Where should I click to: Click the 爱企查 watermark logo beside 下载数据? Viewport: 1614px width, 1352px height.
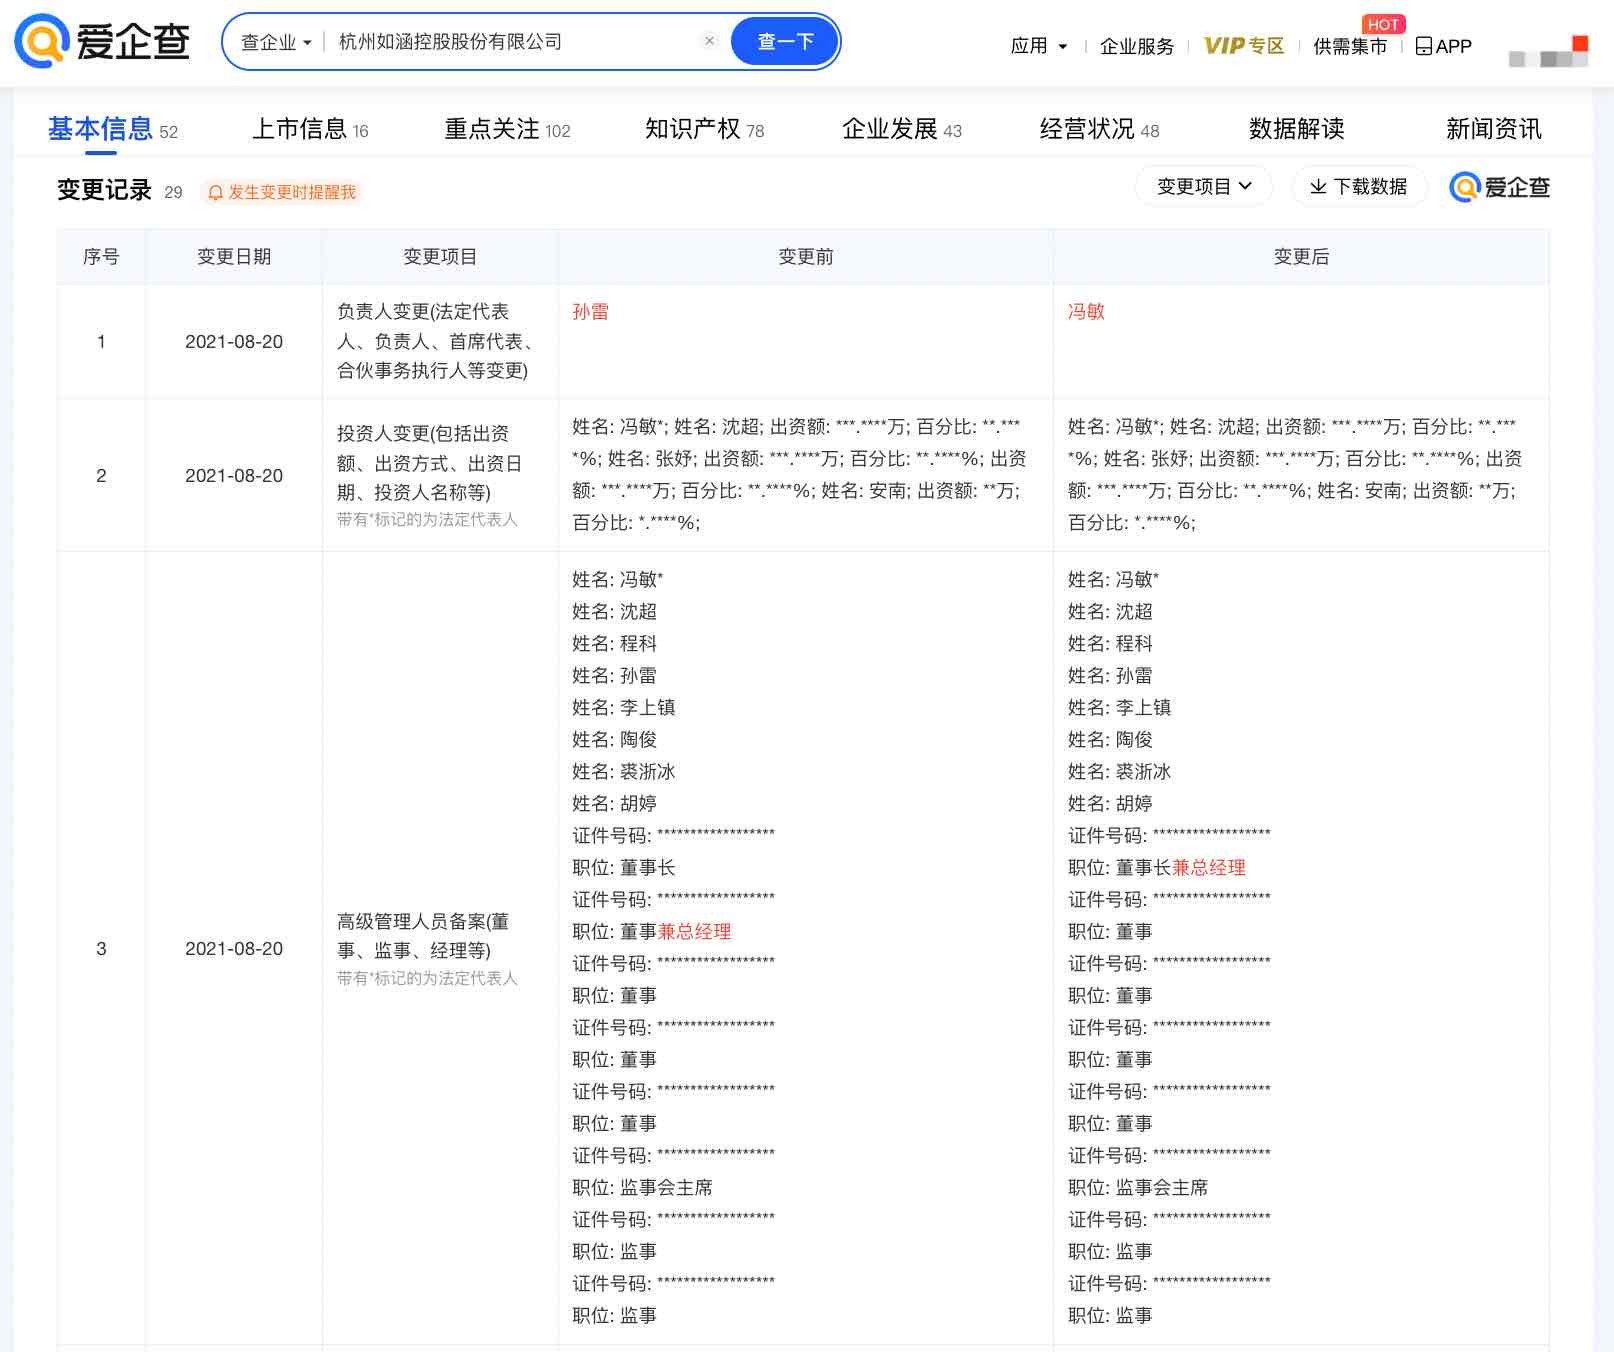click(x=1499, y=187)
